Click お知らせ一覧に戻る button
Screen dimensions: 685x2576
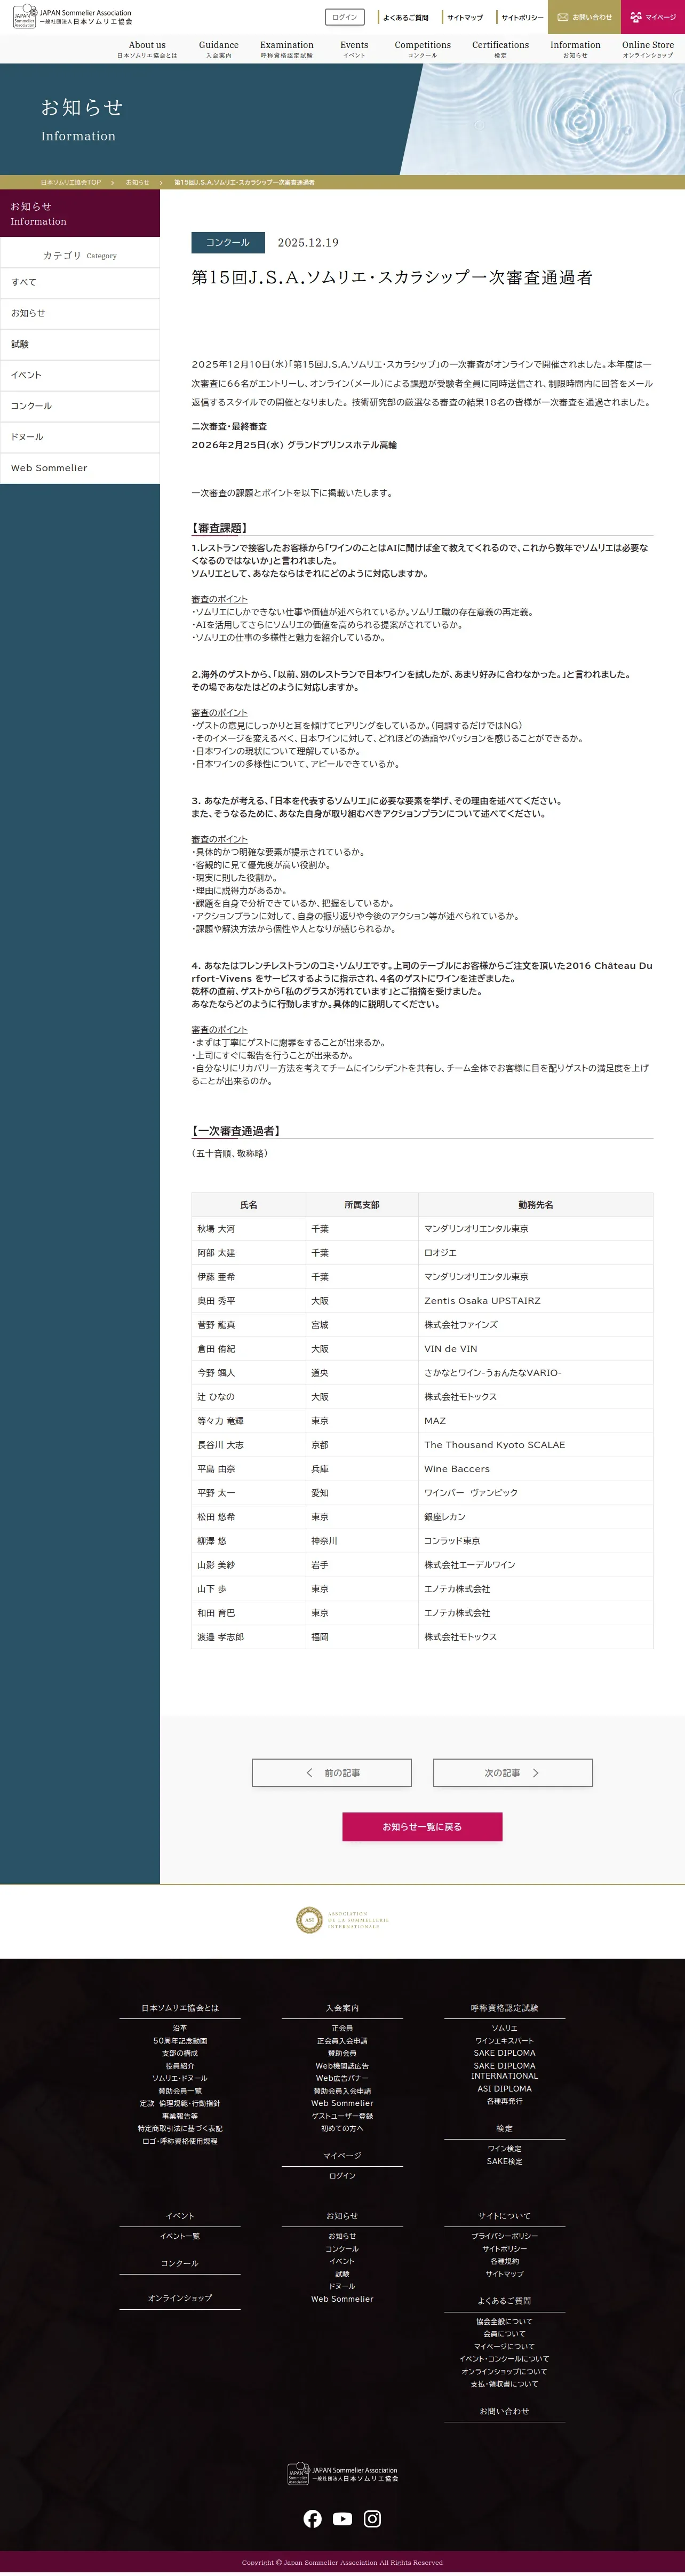point(422,1826)
